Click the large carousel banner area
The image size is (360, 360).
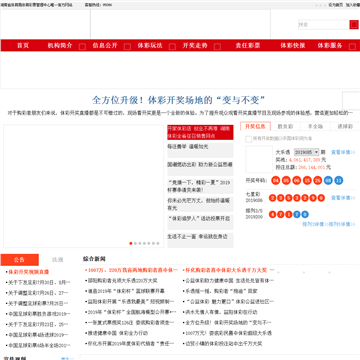[x=83, y=186]
